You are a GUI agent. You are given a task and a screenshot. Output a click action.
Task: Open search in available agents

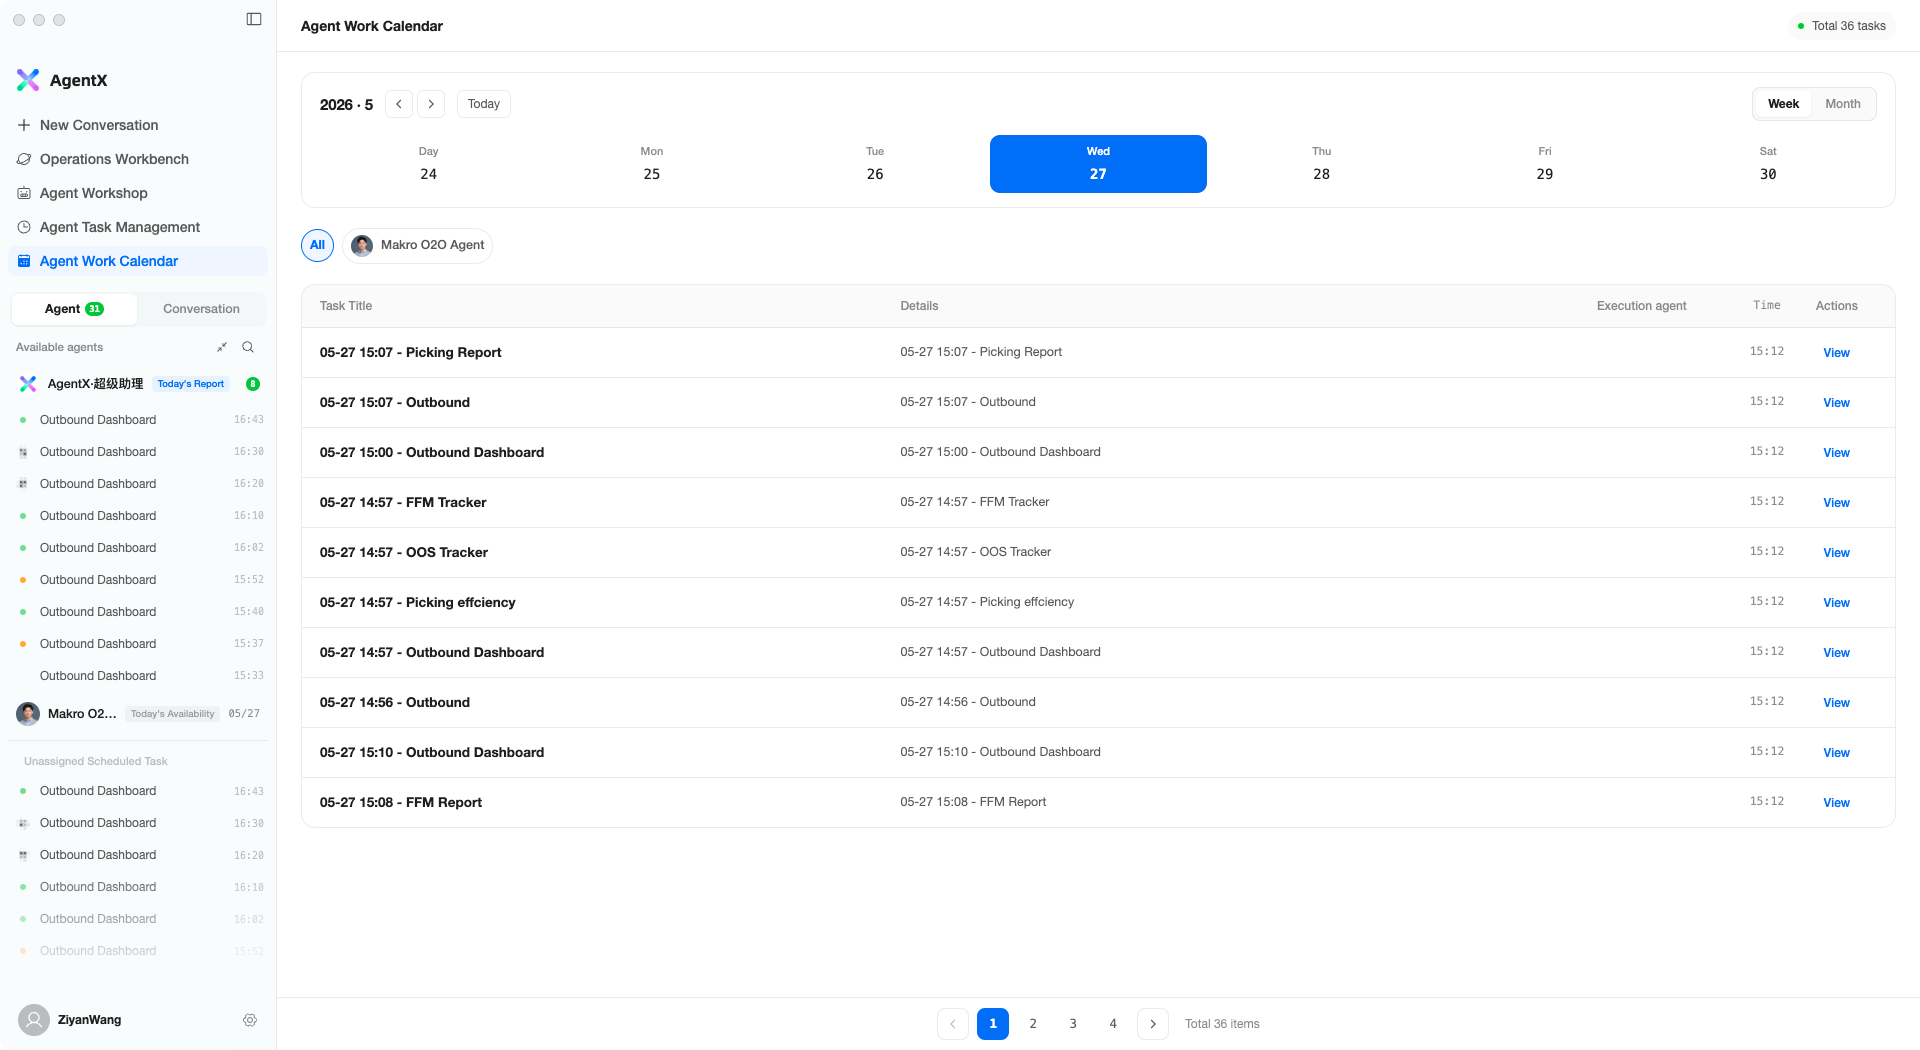(x=248, y=347)
